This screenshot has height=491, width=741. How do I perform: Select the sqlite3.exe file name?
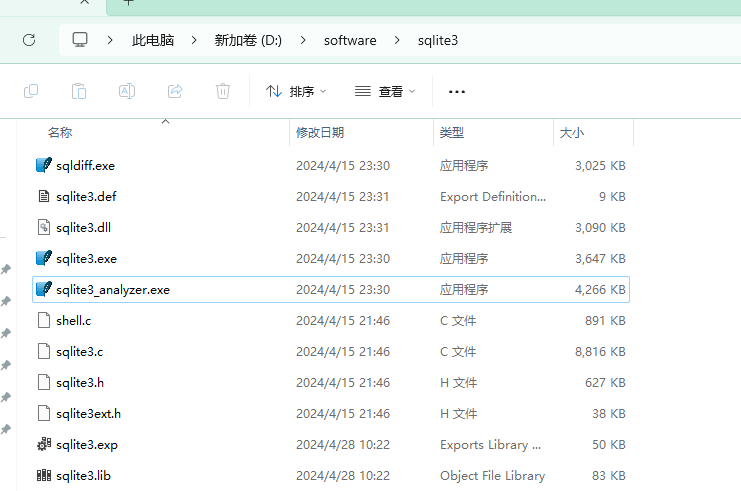click(x=86, y=259)
